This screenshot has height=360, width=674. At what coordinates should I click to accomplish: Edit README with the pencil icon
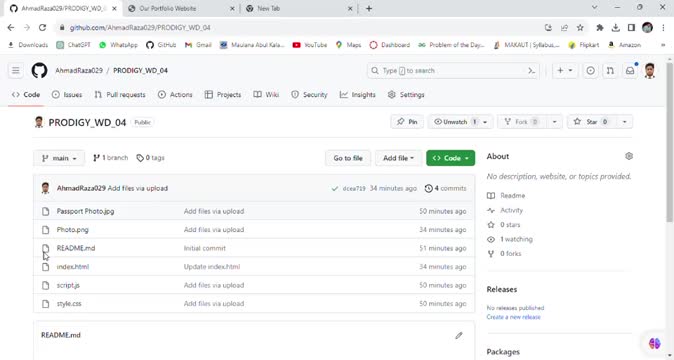click(x=459, y=335)
